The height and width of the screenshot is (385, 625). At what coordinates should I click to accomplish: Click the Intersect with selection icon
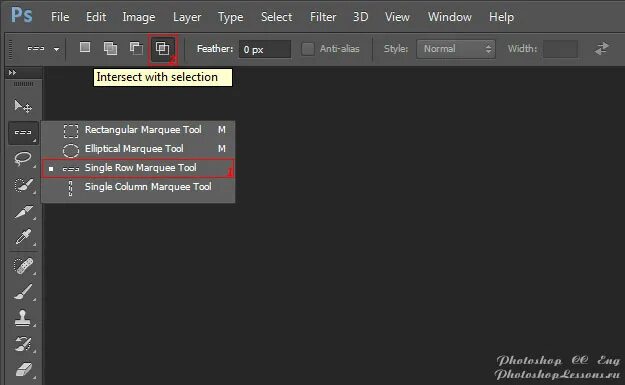click(x=163, y=49)
